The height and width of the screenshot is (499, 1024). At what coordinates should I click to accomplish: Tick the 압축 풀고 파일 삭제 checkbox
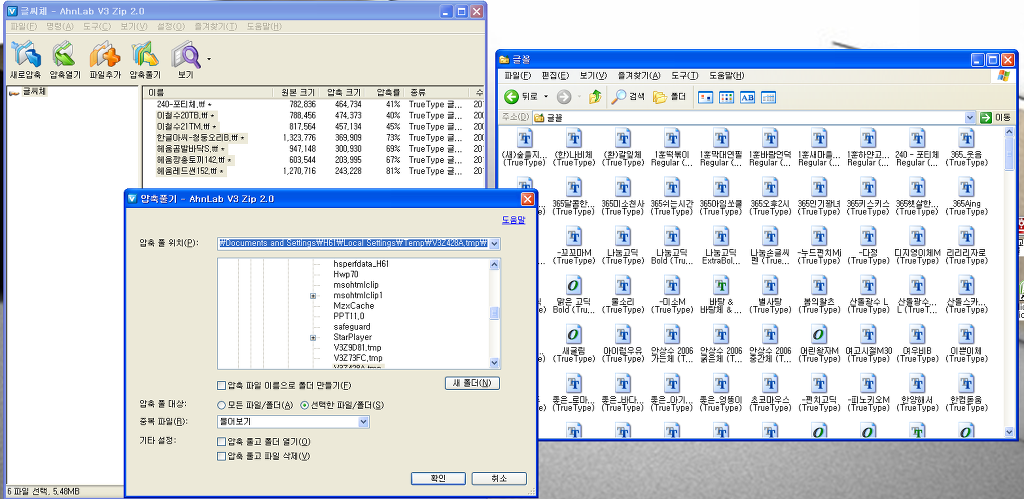[x=222, y=456]
